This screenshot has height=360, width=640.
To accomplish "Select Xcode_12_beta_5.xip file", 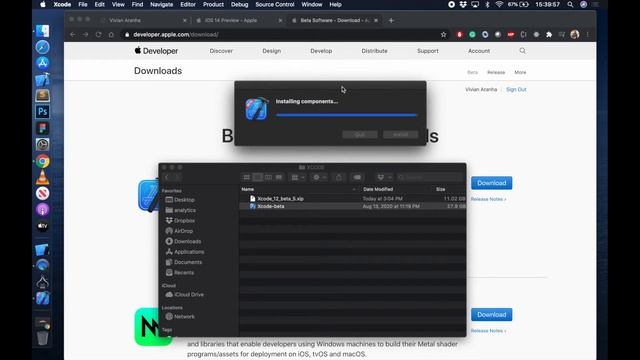I will point(353,198).
